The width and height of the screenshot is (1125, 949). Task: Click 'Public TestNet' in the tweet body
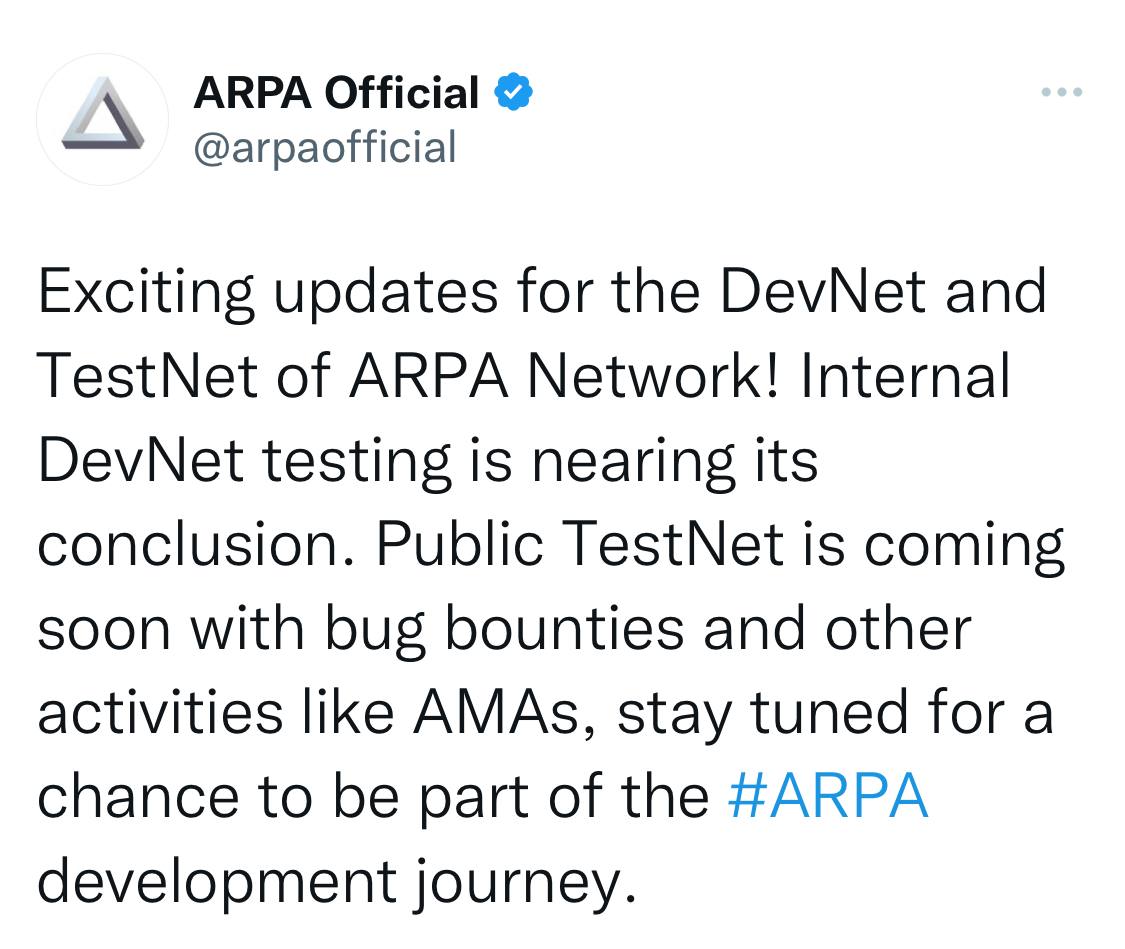click(580, 544)
